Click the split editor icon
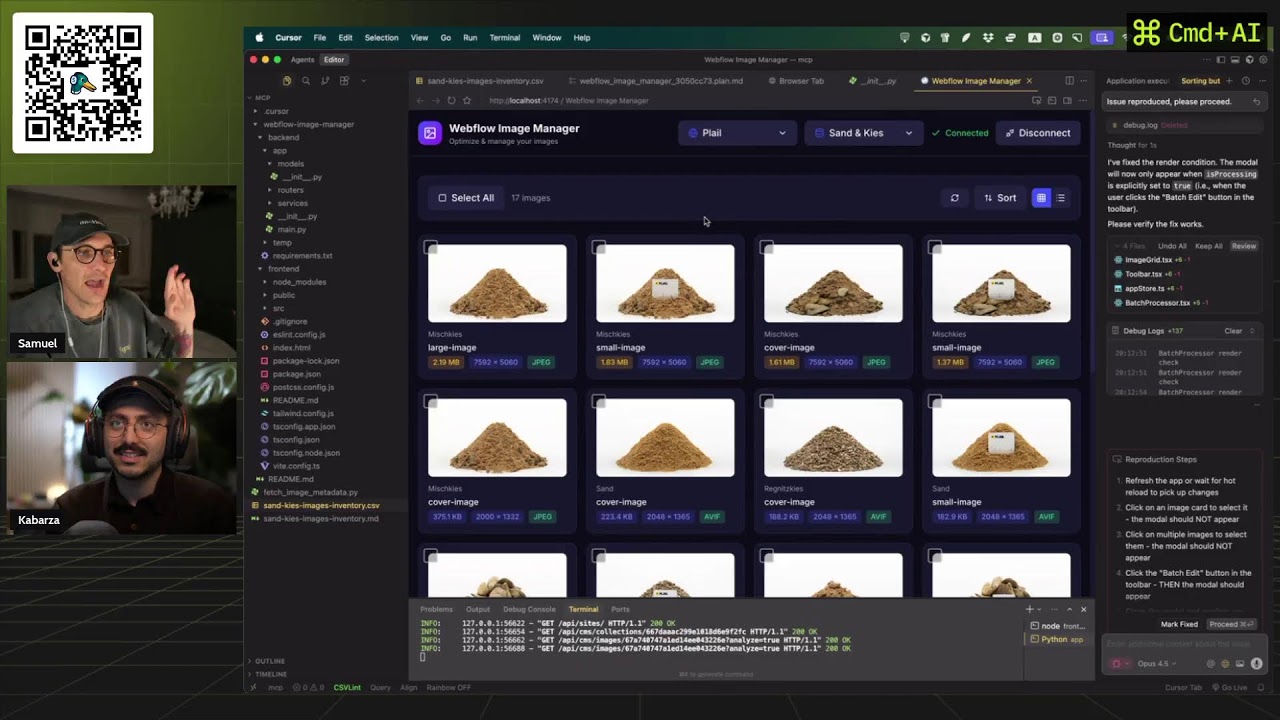 point(1069,81)
